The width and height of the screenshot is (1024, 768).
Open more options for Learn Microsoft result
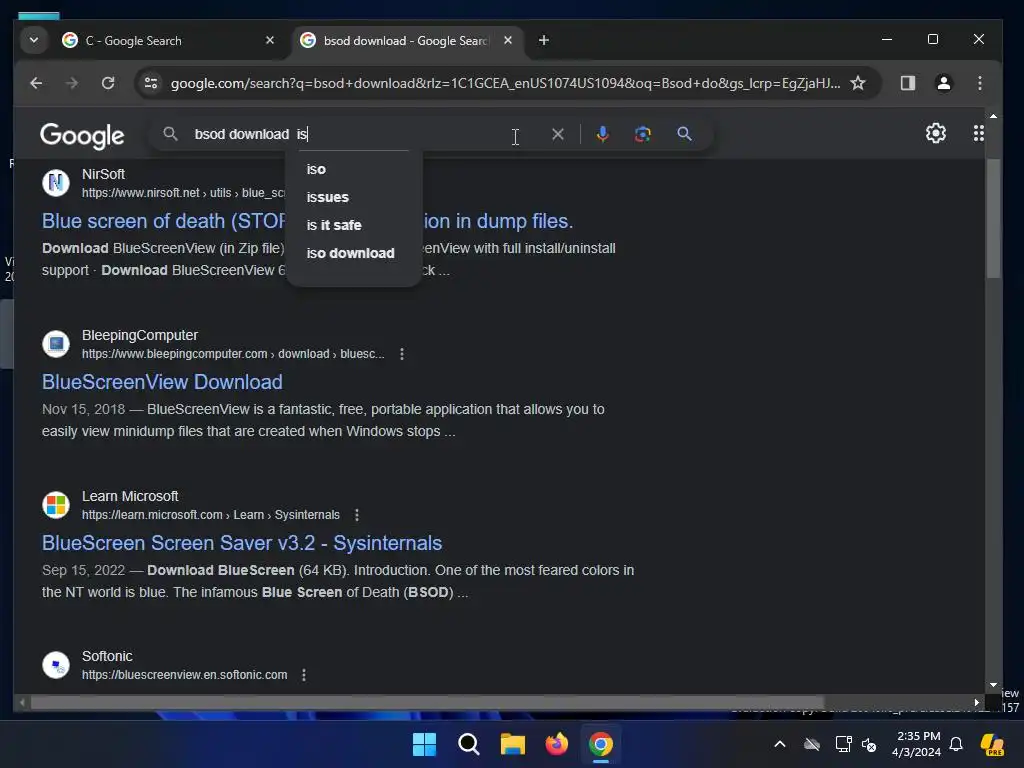[357, 515]
